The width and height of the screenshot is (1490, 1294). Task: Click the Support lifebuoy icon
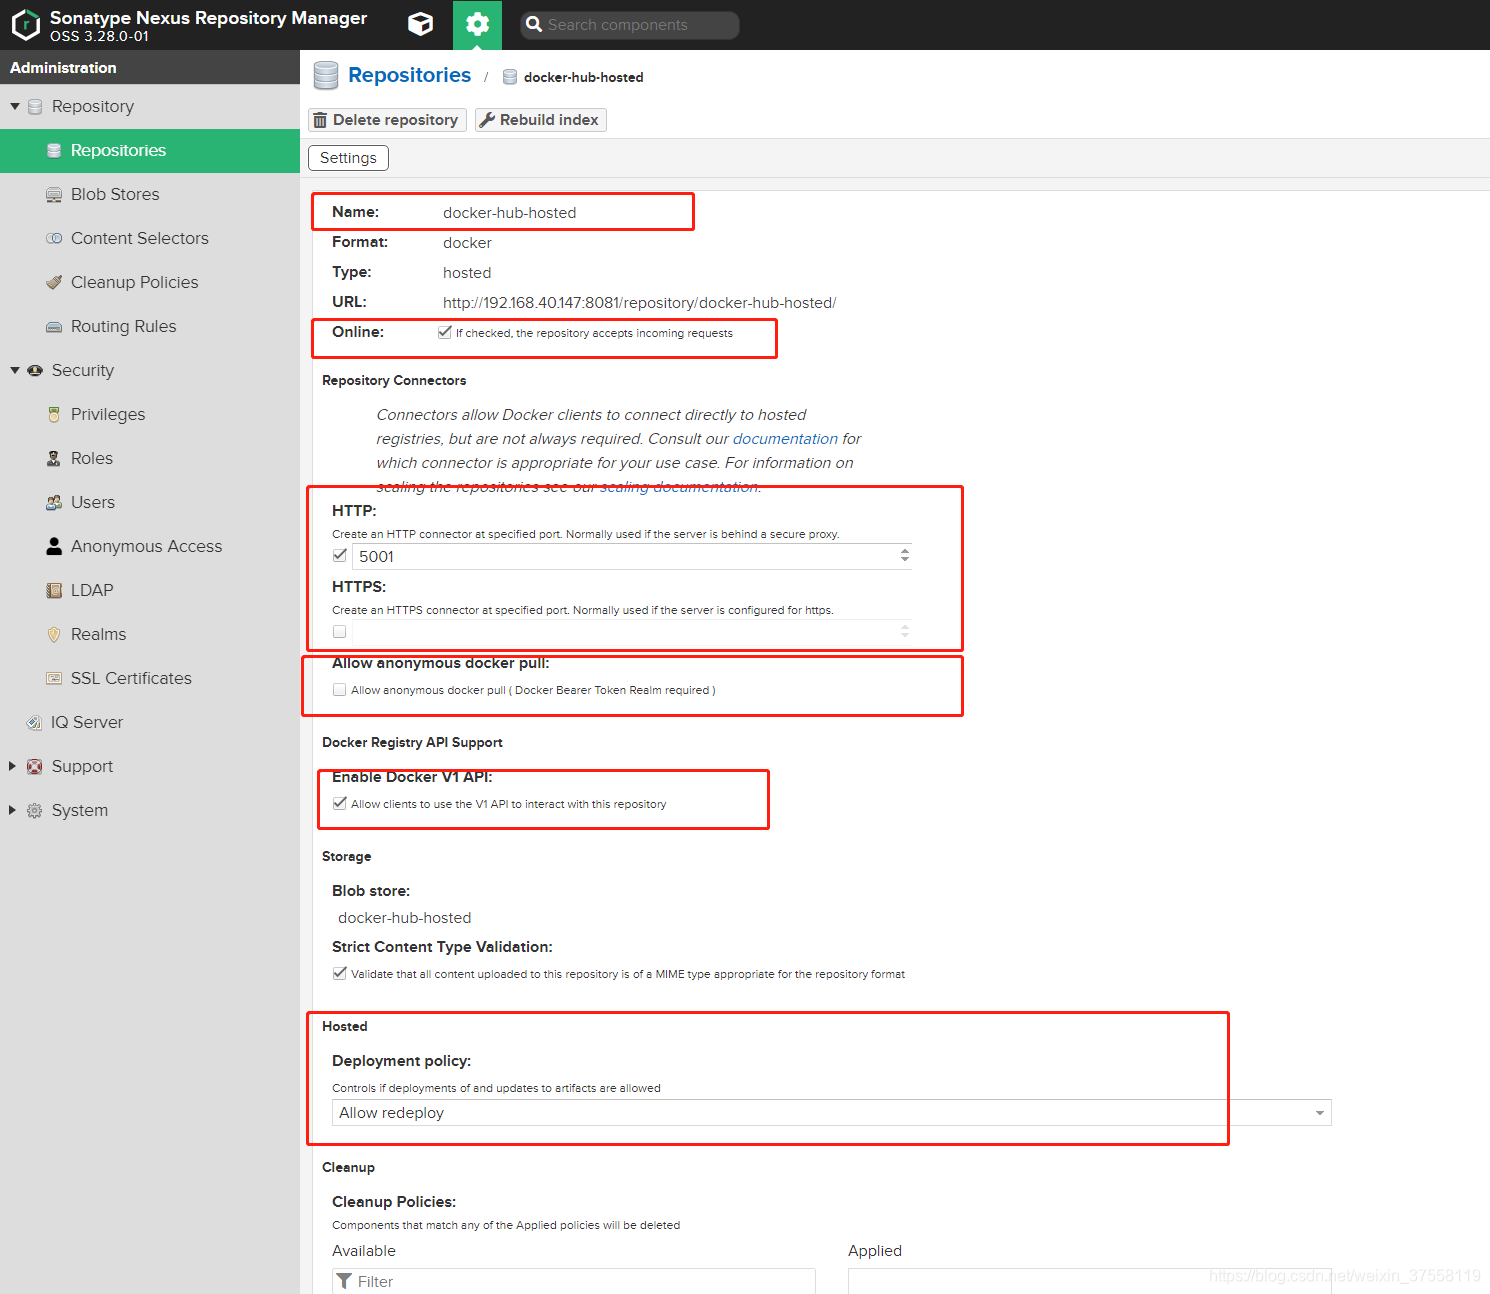pos(35,766)
